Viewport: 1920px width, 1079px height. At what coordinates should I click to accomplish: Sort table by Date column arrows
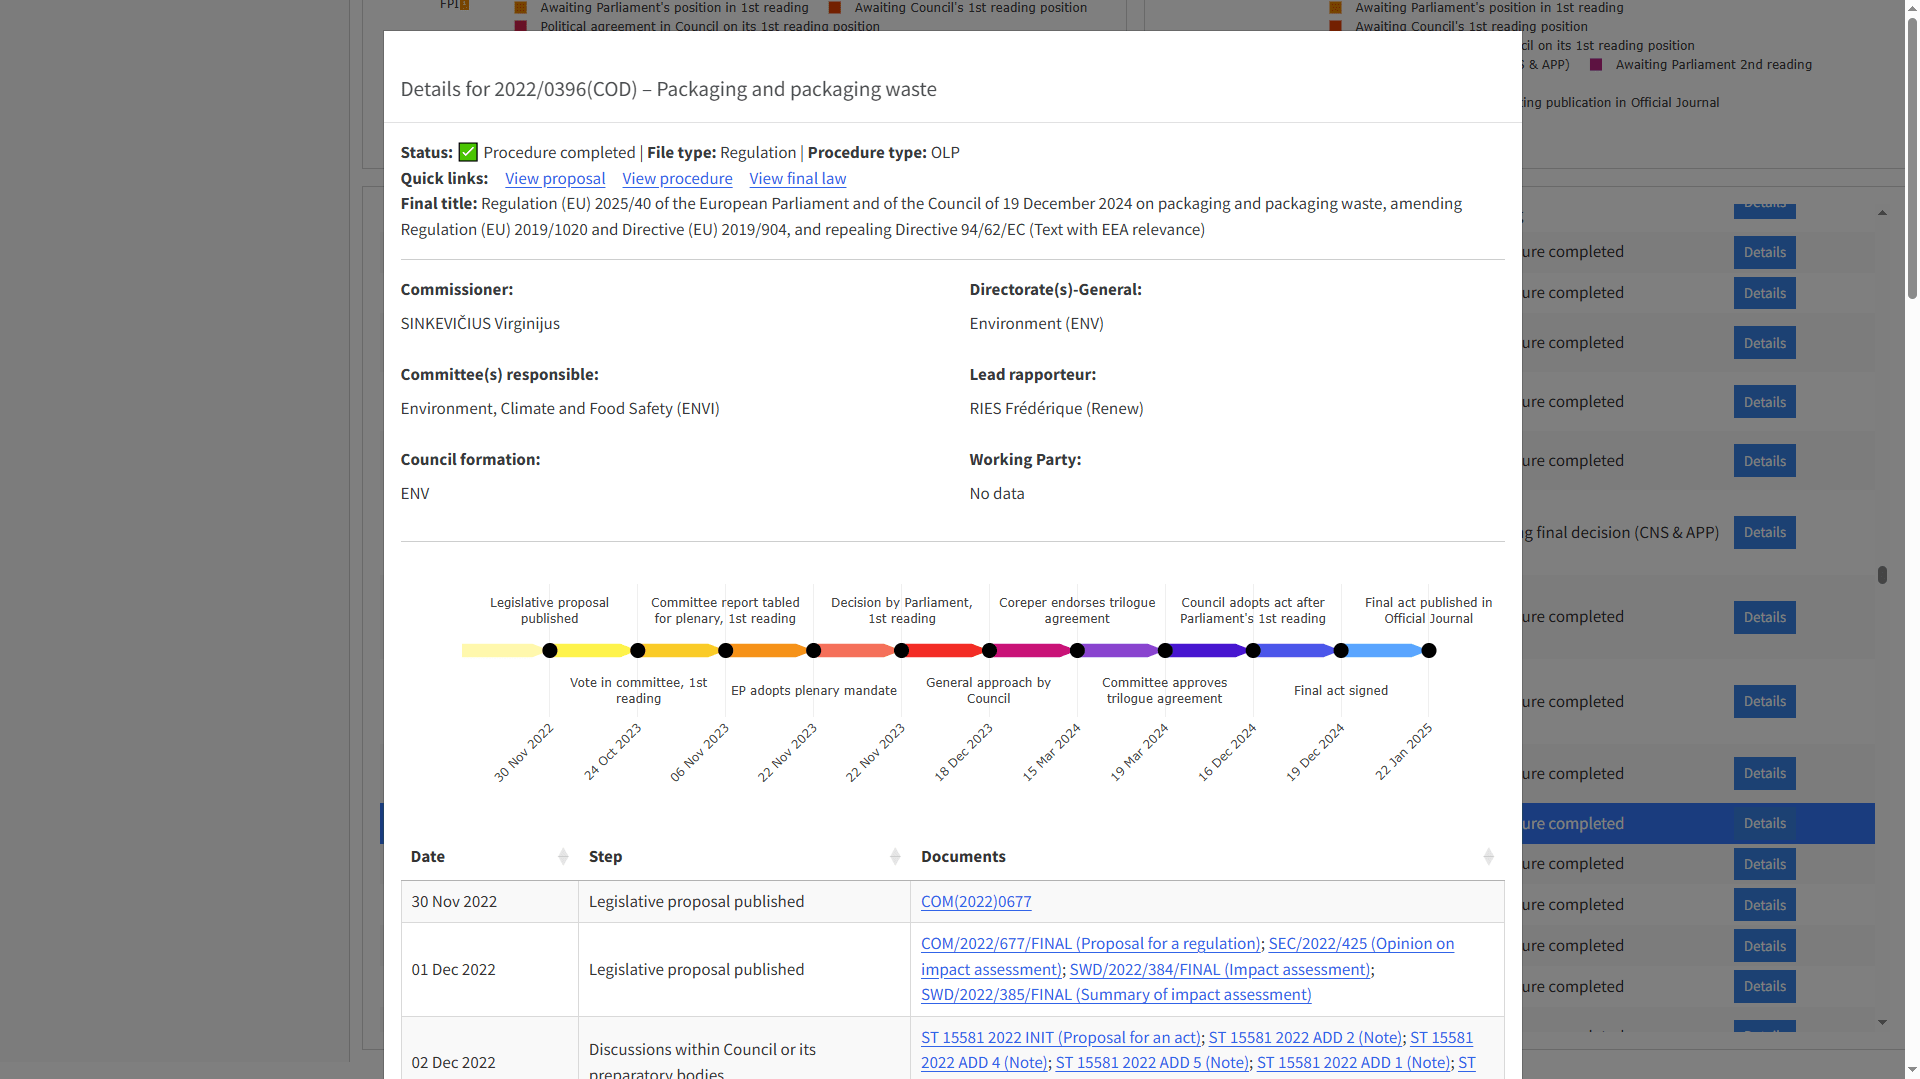coord(563,857)
